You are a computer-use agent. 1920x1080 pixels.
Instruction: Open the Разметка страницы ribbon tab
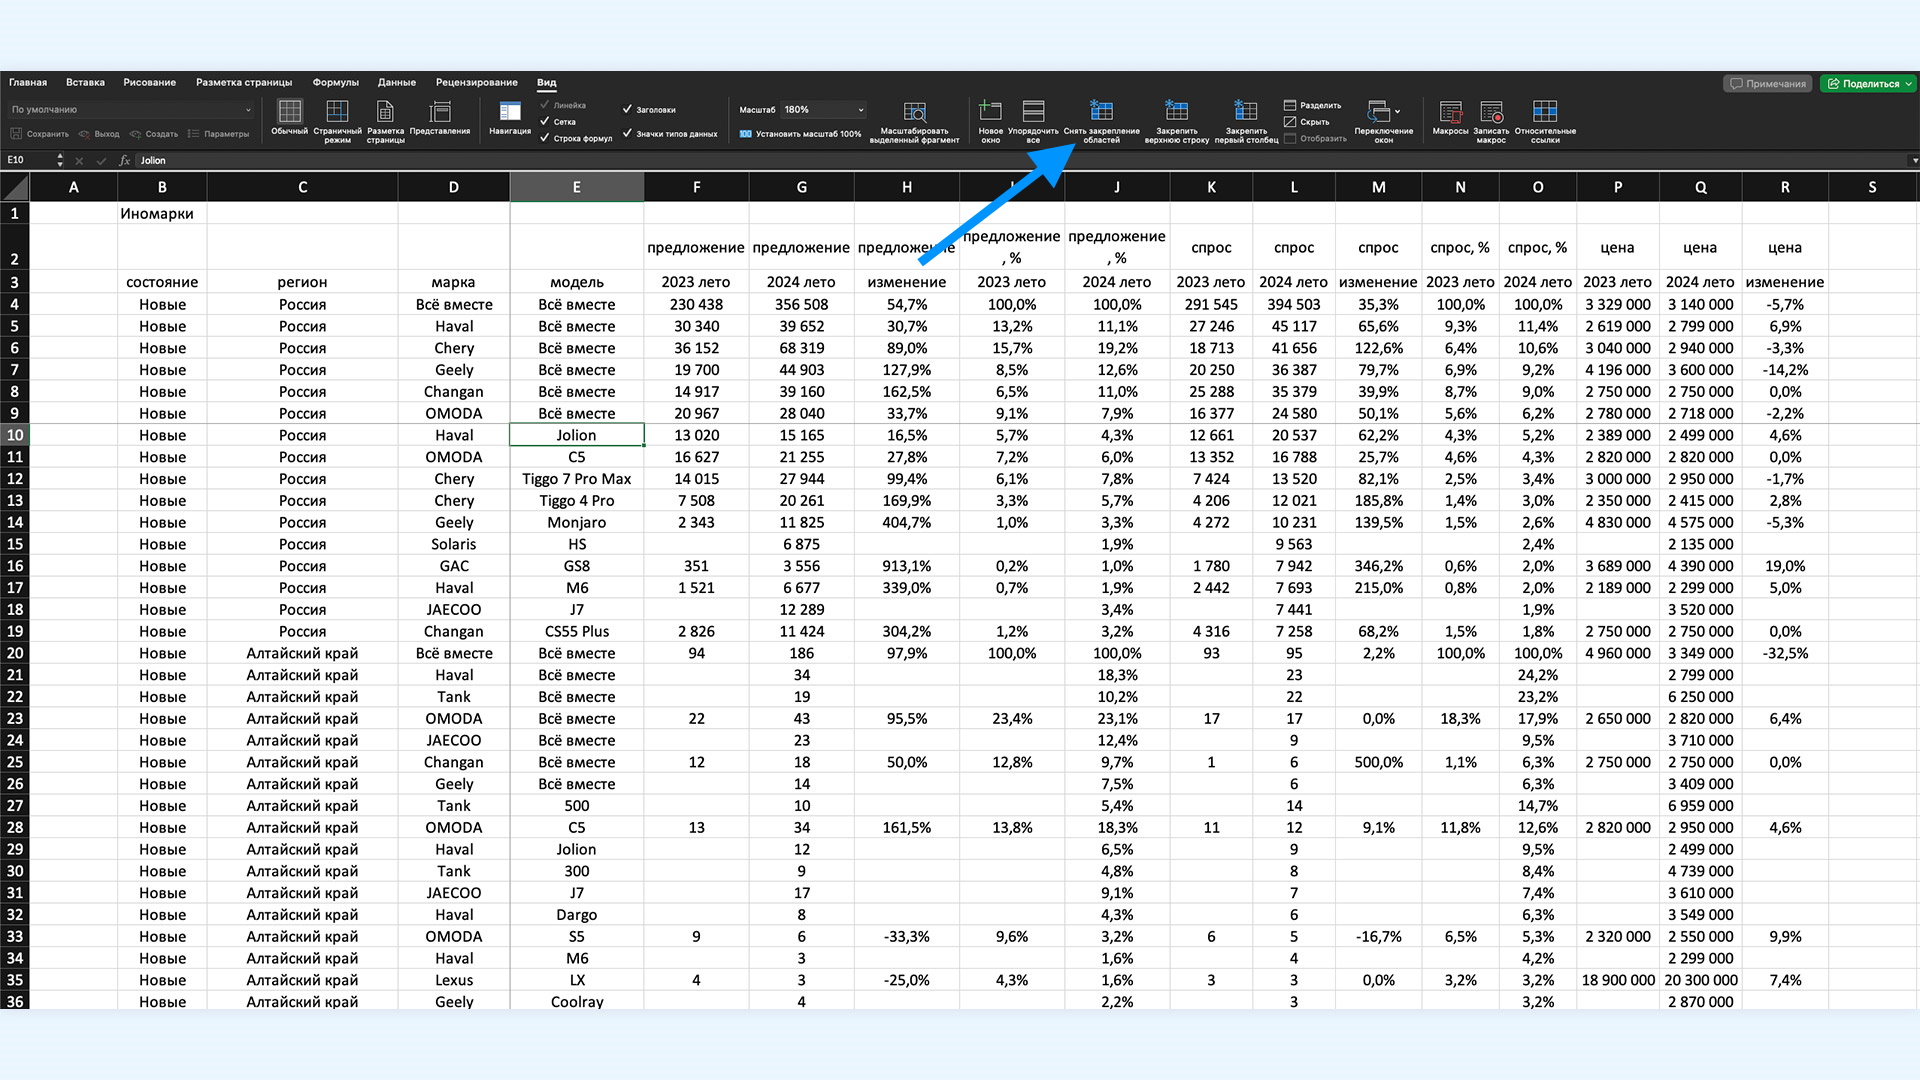[x=244, y=83]
